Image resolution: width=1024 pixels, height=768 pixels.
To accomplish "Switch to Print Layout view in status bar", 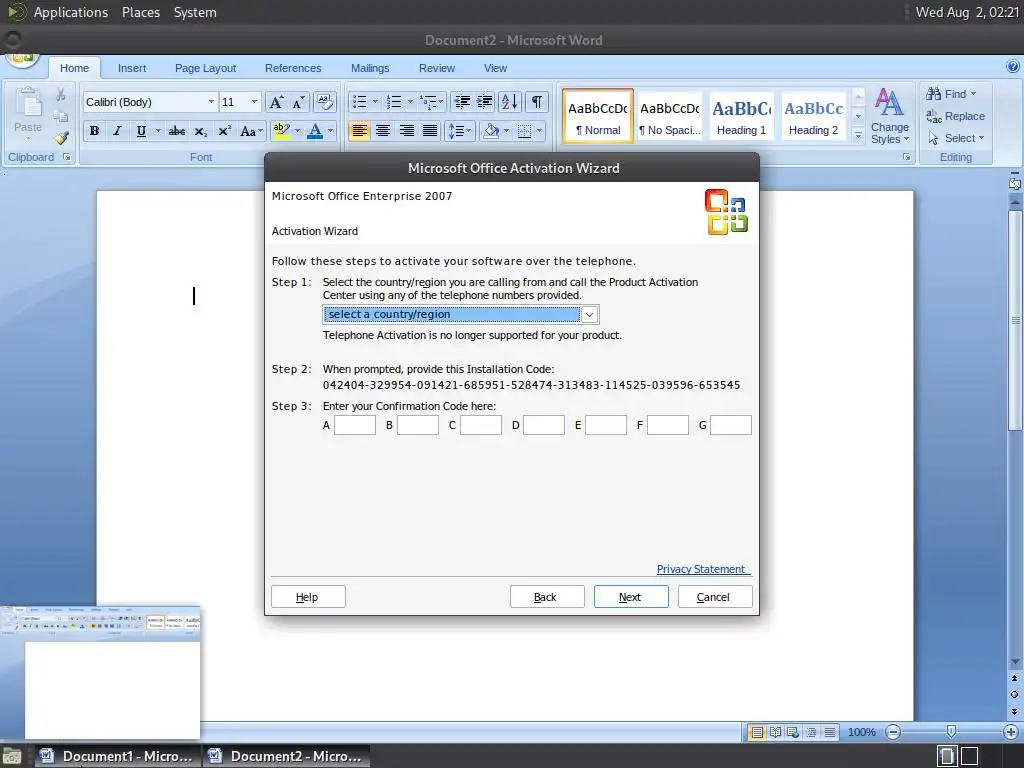I will 757,732.
